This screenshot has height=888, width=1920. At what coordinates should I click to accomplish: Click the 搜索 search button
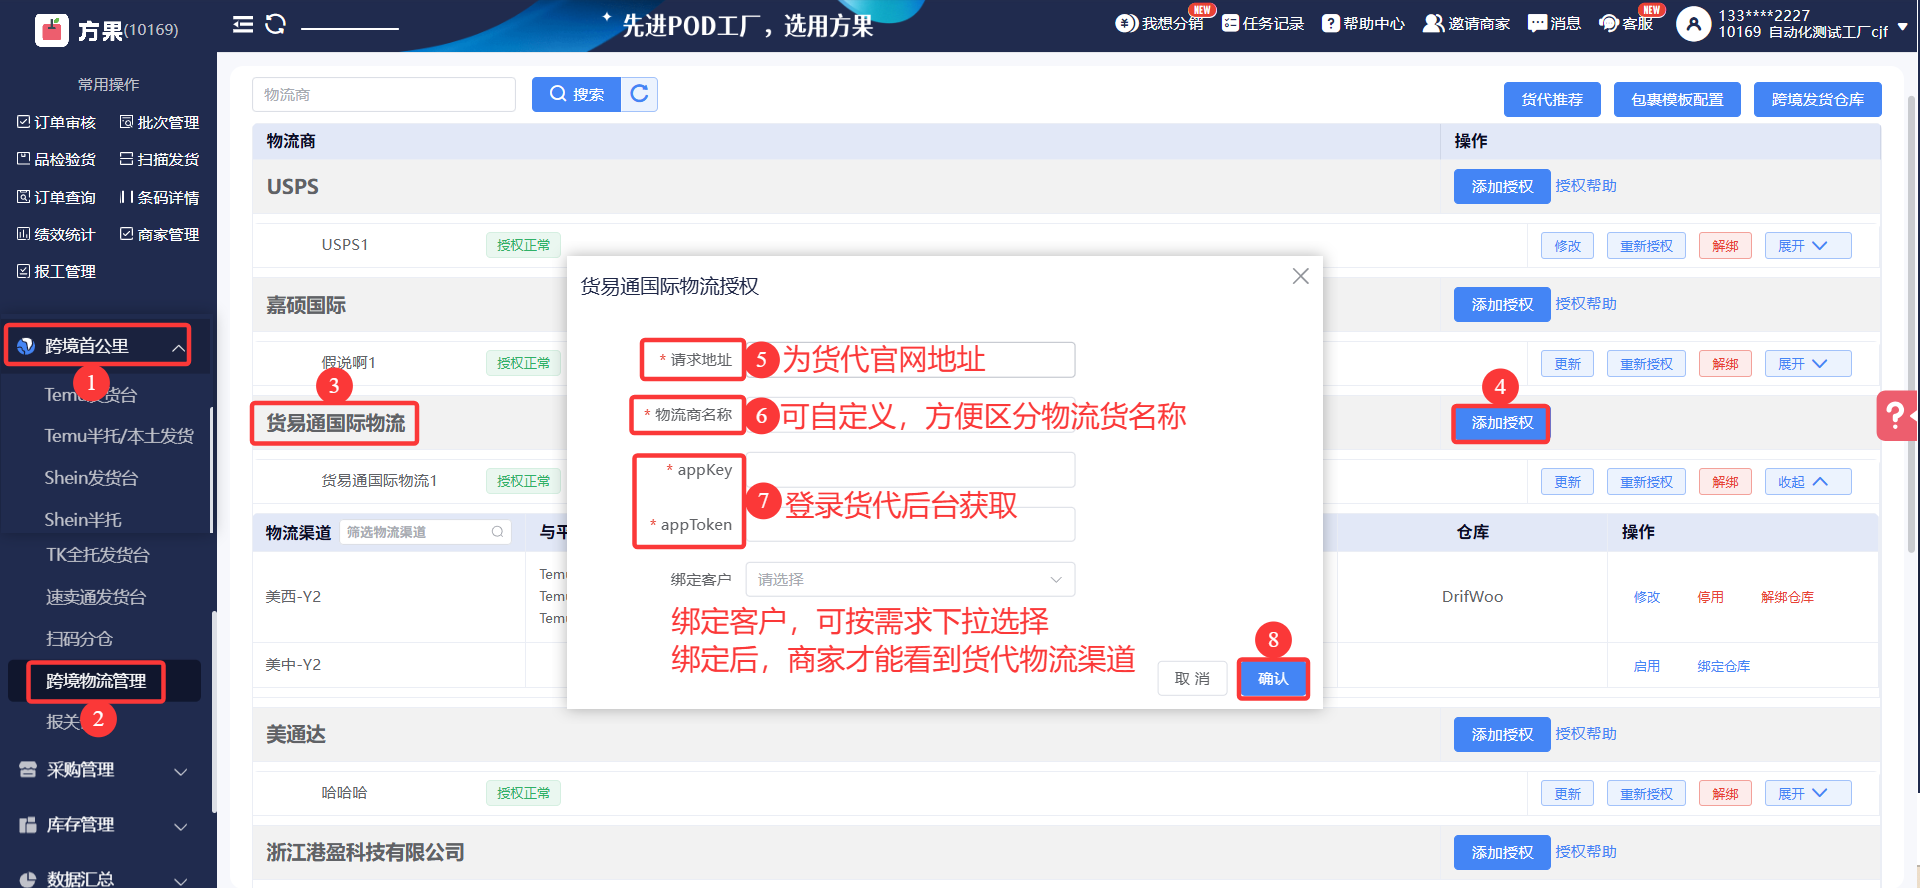pyautogui.click(x=576, y=94)
